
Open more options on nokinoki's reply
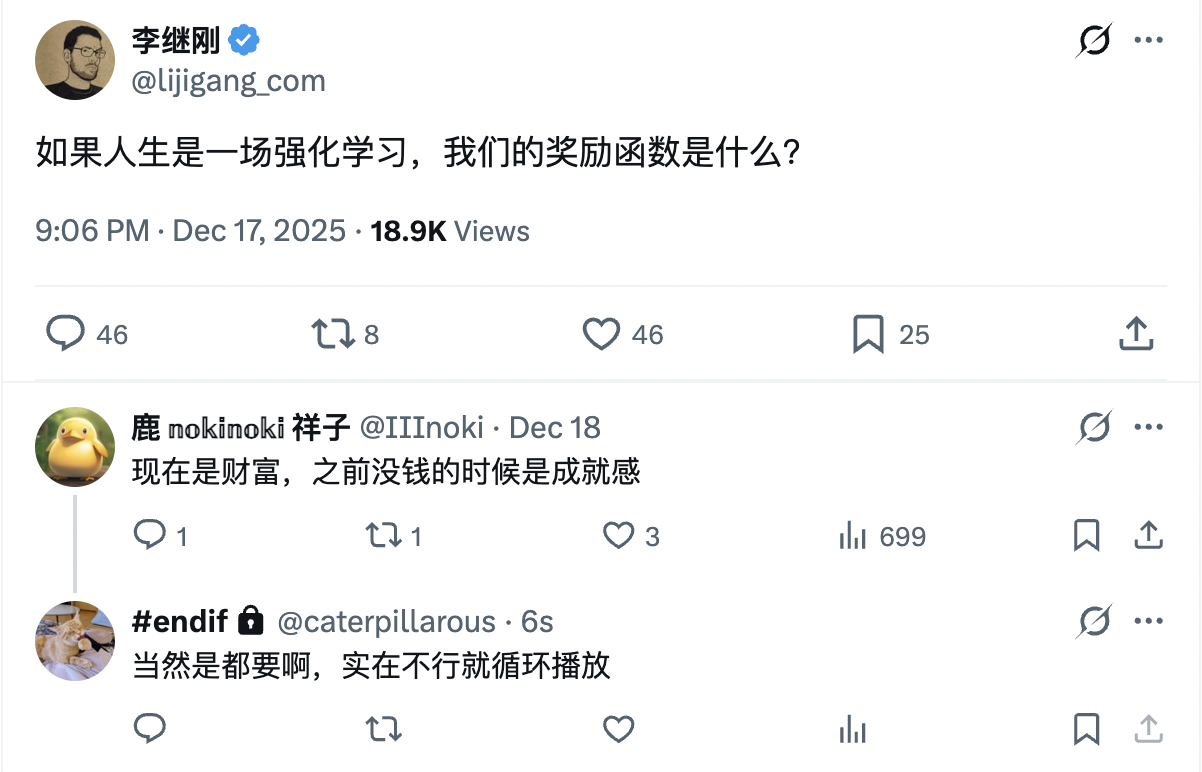pyautogui.click(x=1147, y=428)
